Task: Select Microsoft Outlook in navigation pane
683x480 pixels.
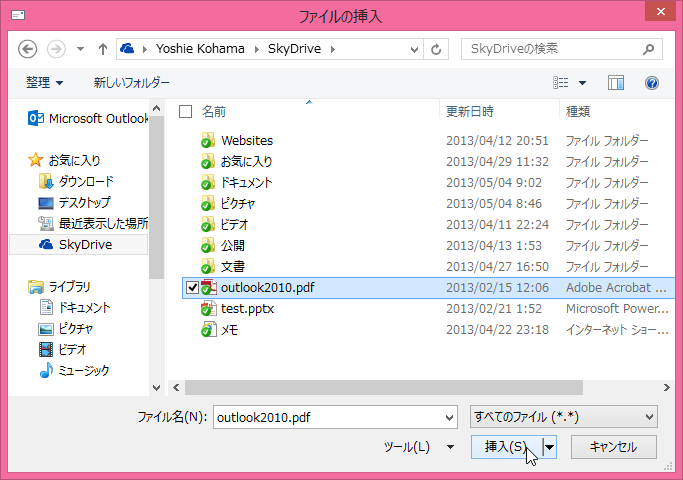Action: 88,118
